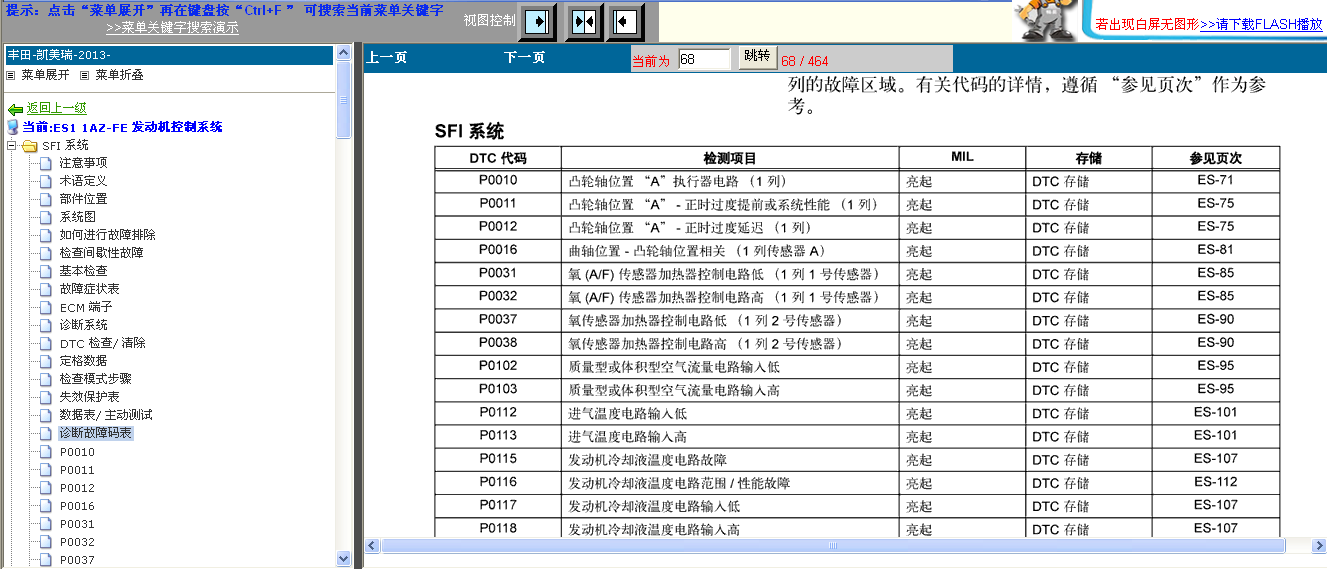Click the page icon beside P0011
The width and height of the screenshot is (1327, 569).
pos(45,470)
